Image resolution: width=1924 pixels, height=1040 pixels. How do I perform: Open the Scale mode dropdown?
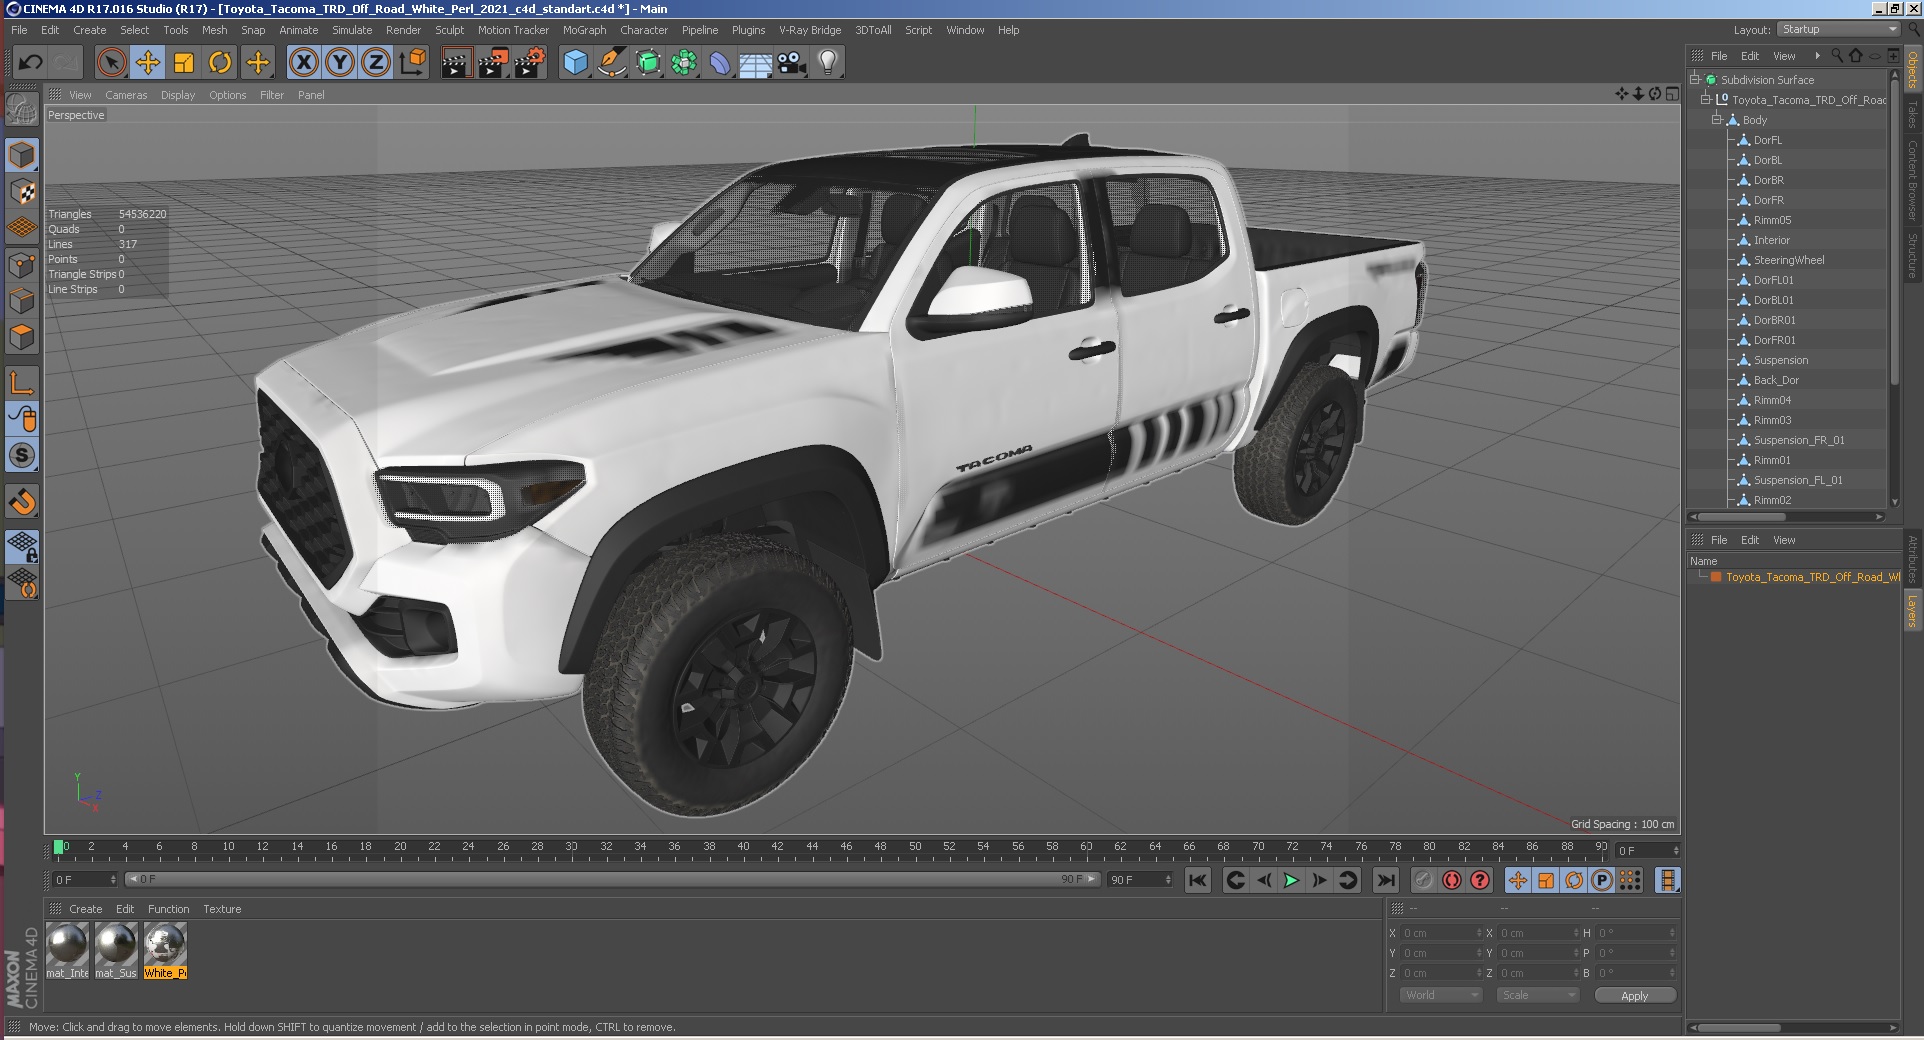(x=1537, y=995)
